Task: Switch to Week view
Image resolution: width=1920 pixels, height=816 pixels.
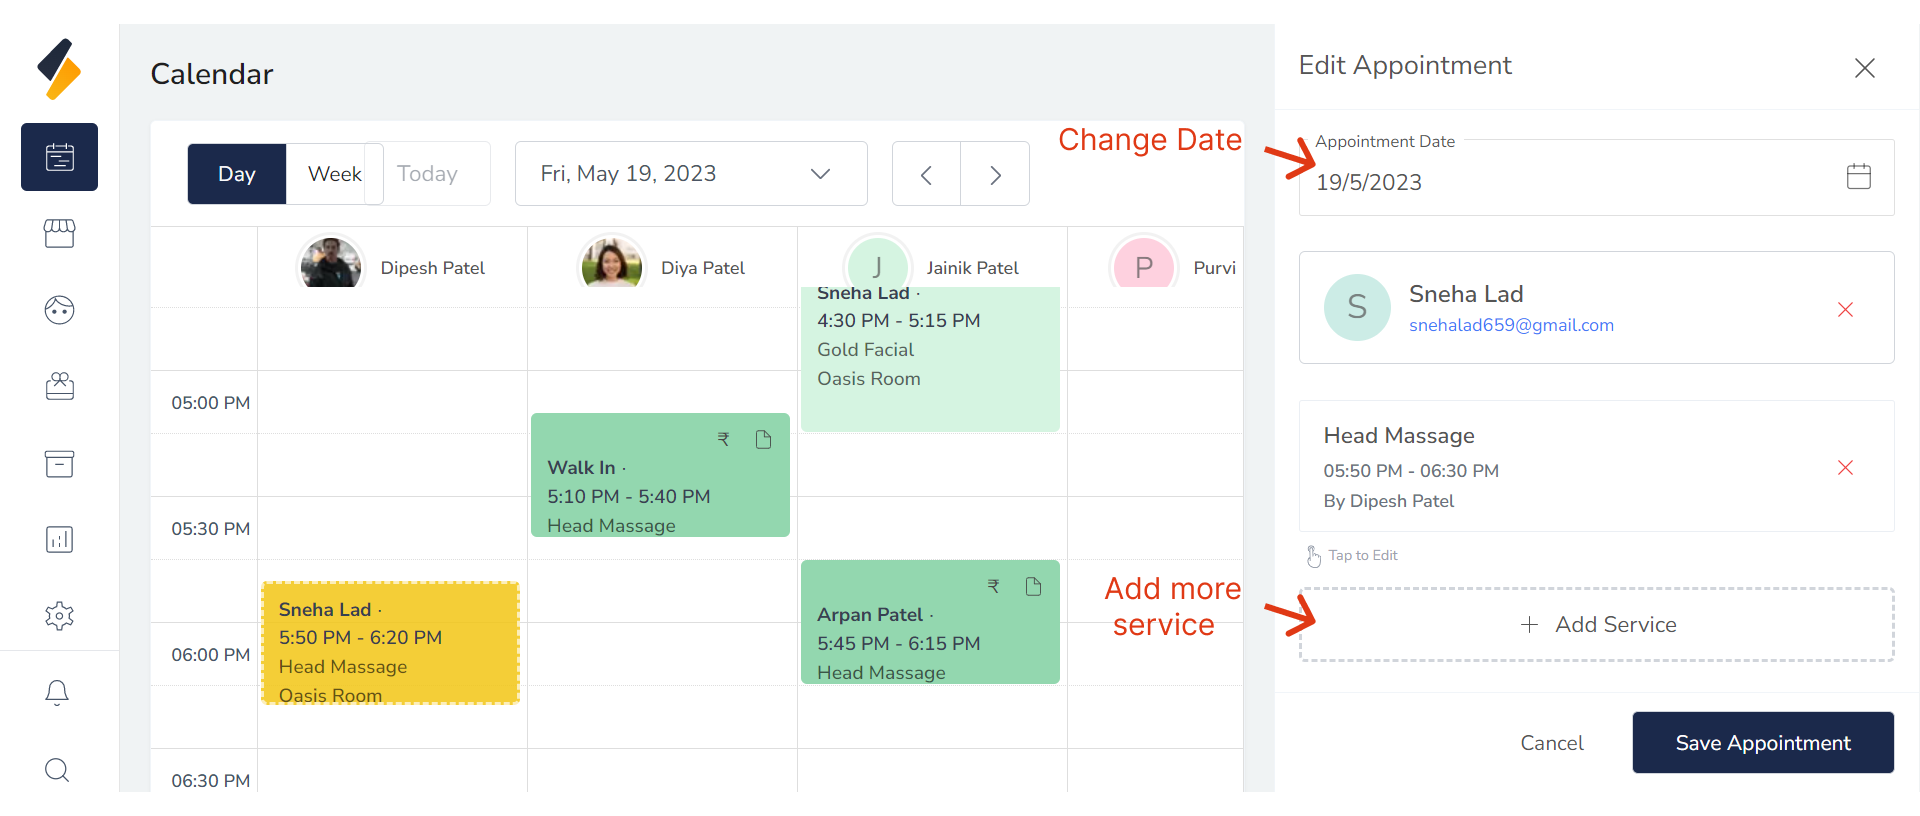Action: (x=334, y=174)
